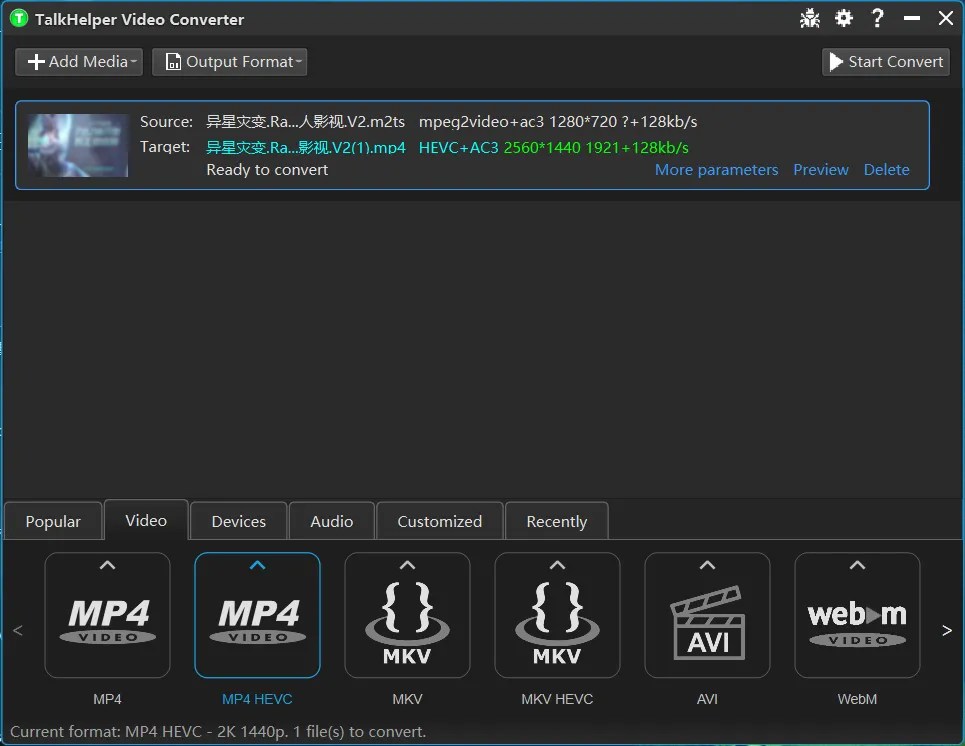Expand the AVI format preset chevron
The width and height of the screenshot is (965, 746).
coord(707,565)
